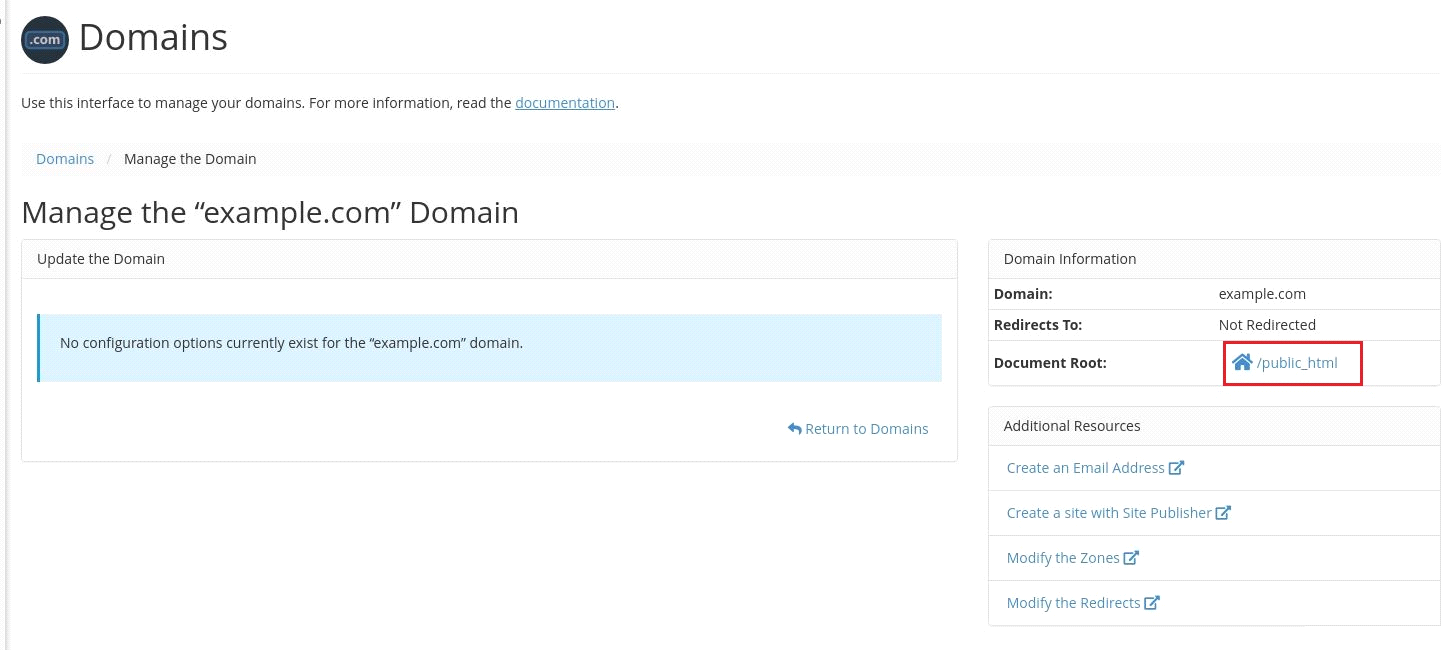Image resolution: width=1450 pixels, height=650 pixels.
Task: Click Create an Email Address
Action: (x=1085, y=467)
